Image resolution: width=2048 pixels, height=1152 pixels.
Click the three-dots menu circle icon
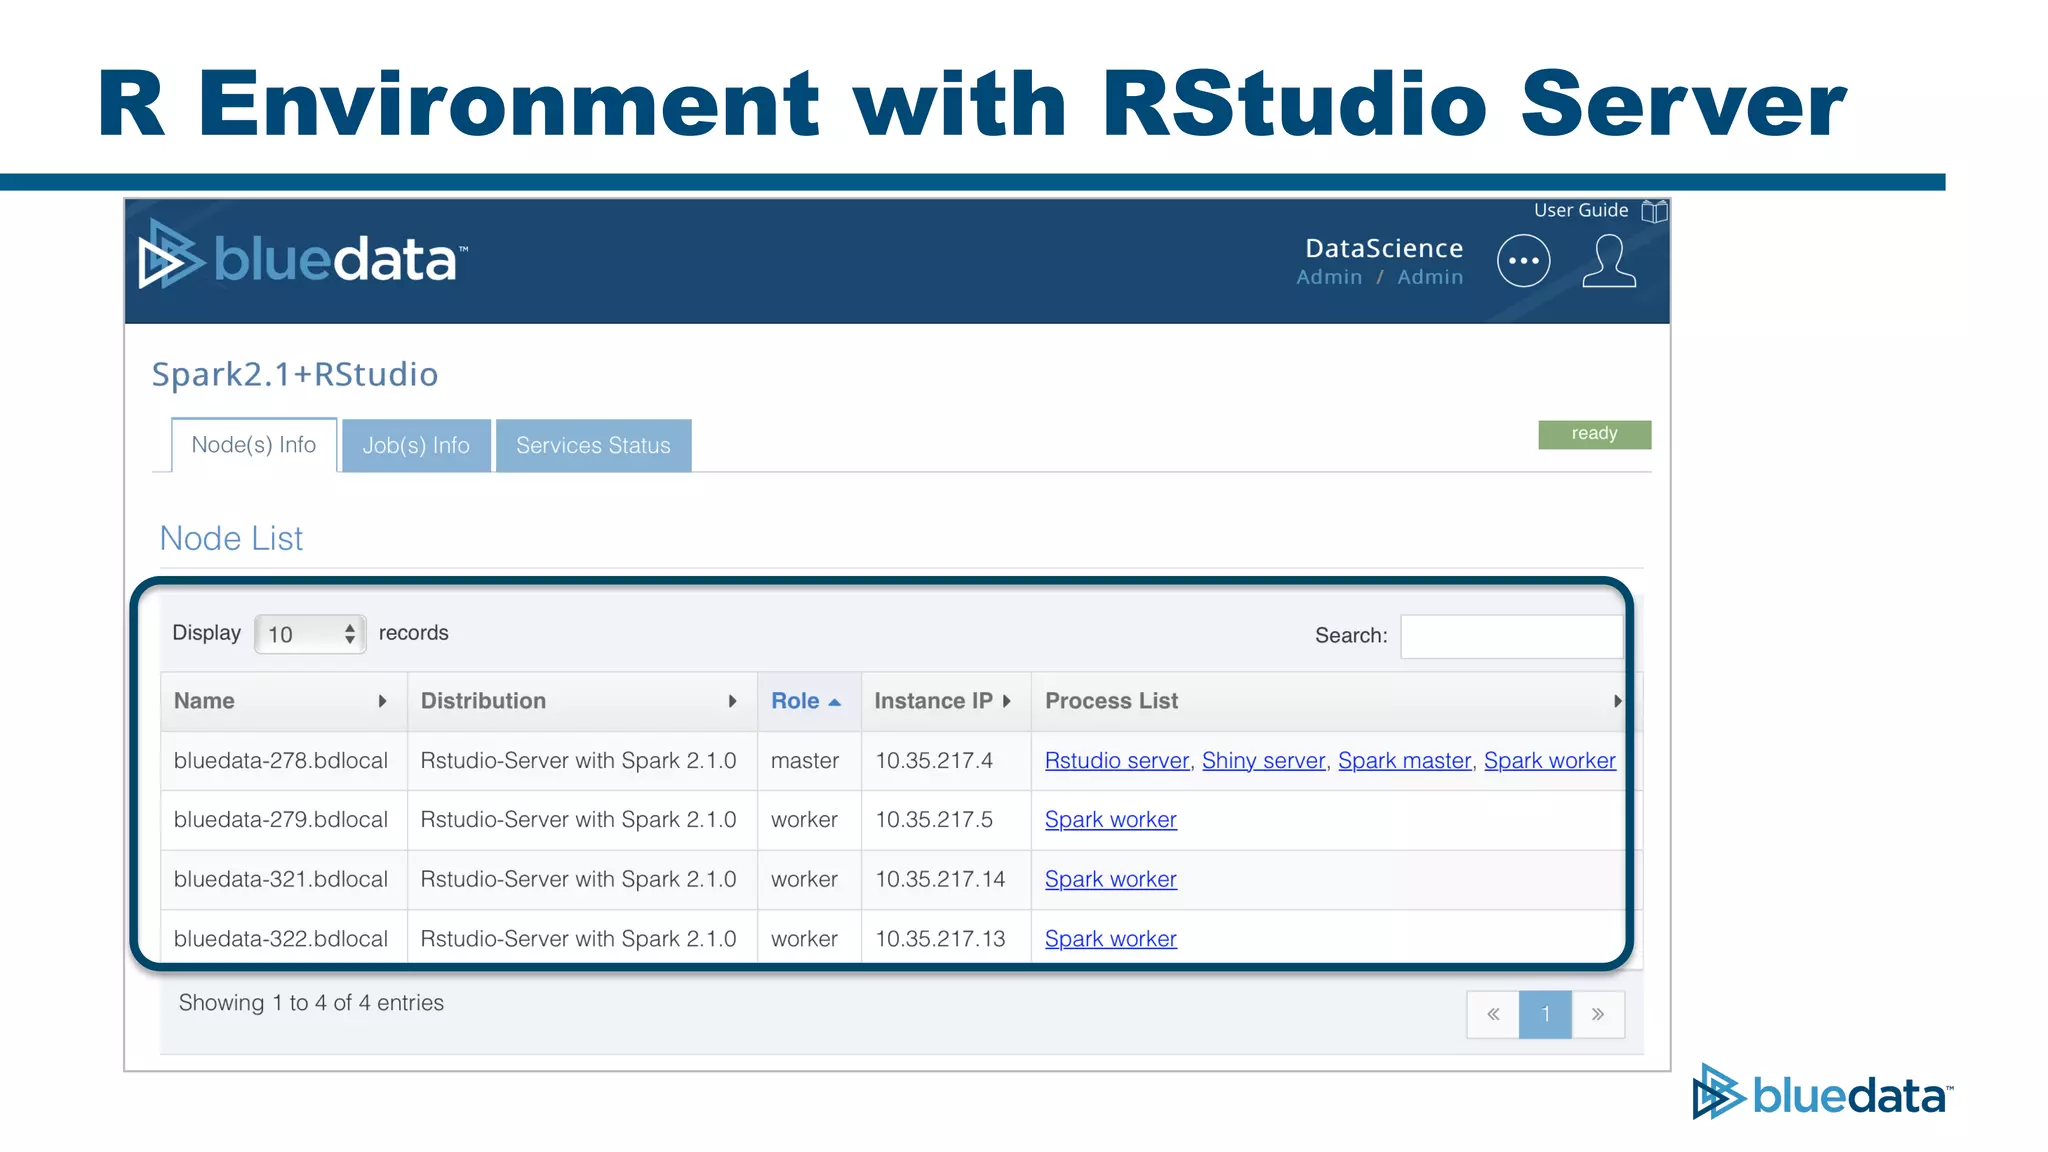click(x=1523, y=261)
